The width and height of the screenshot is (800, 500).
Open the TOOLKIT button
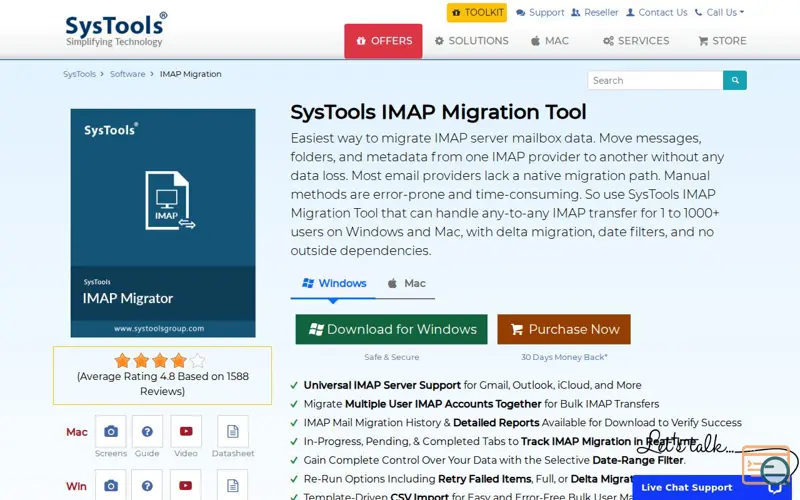click(x=477, y=12)
